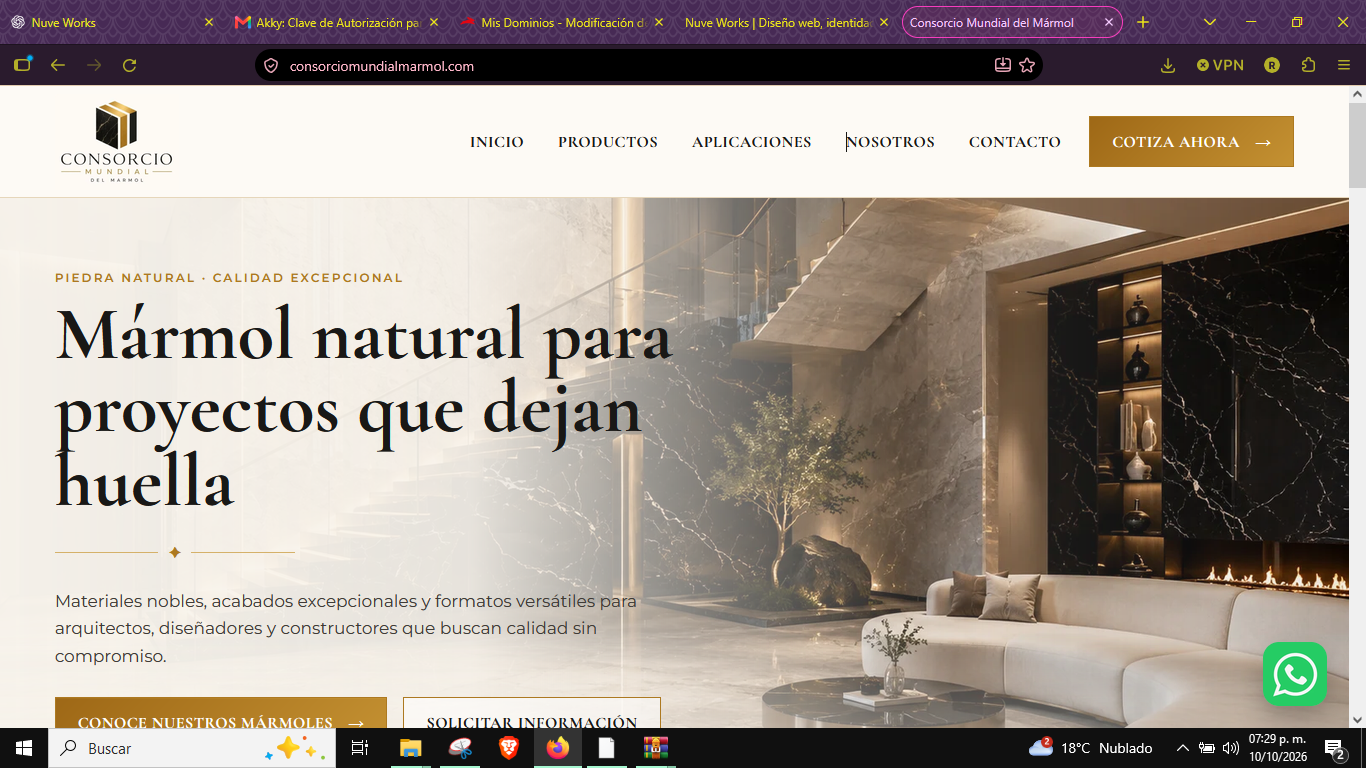The width and height of the screenshot is (1366, 768).
Task: Click the scrollbar down arrow
Action: (1357, 719)
